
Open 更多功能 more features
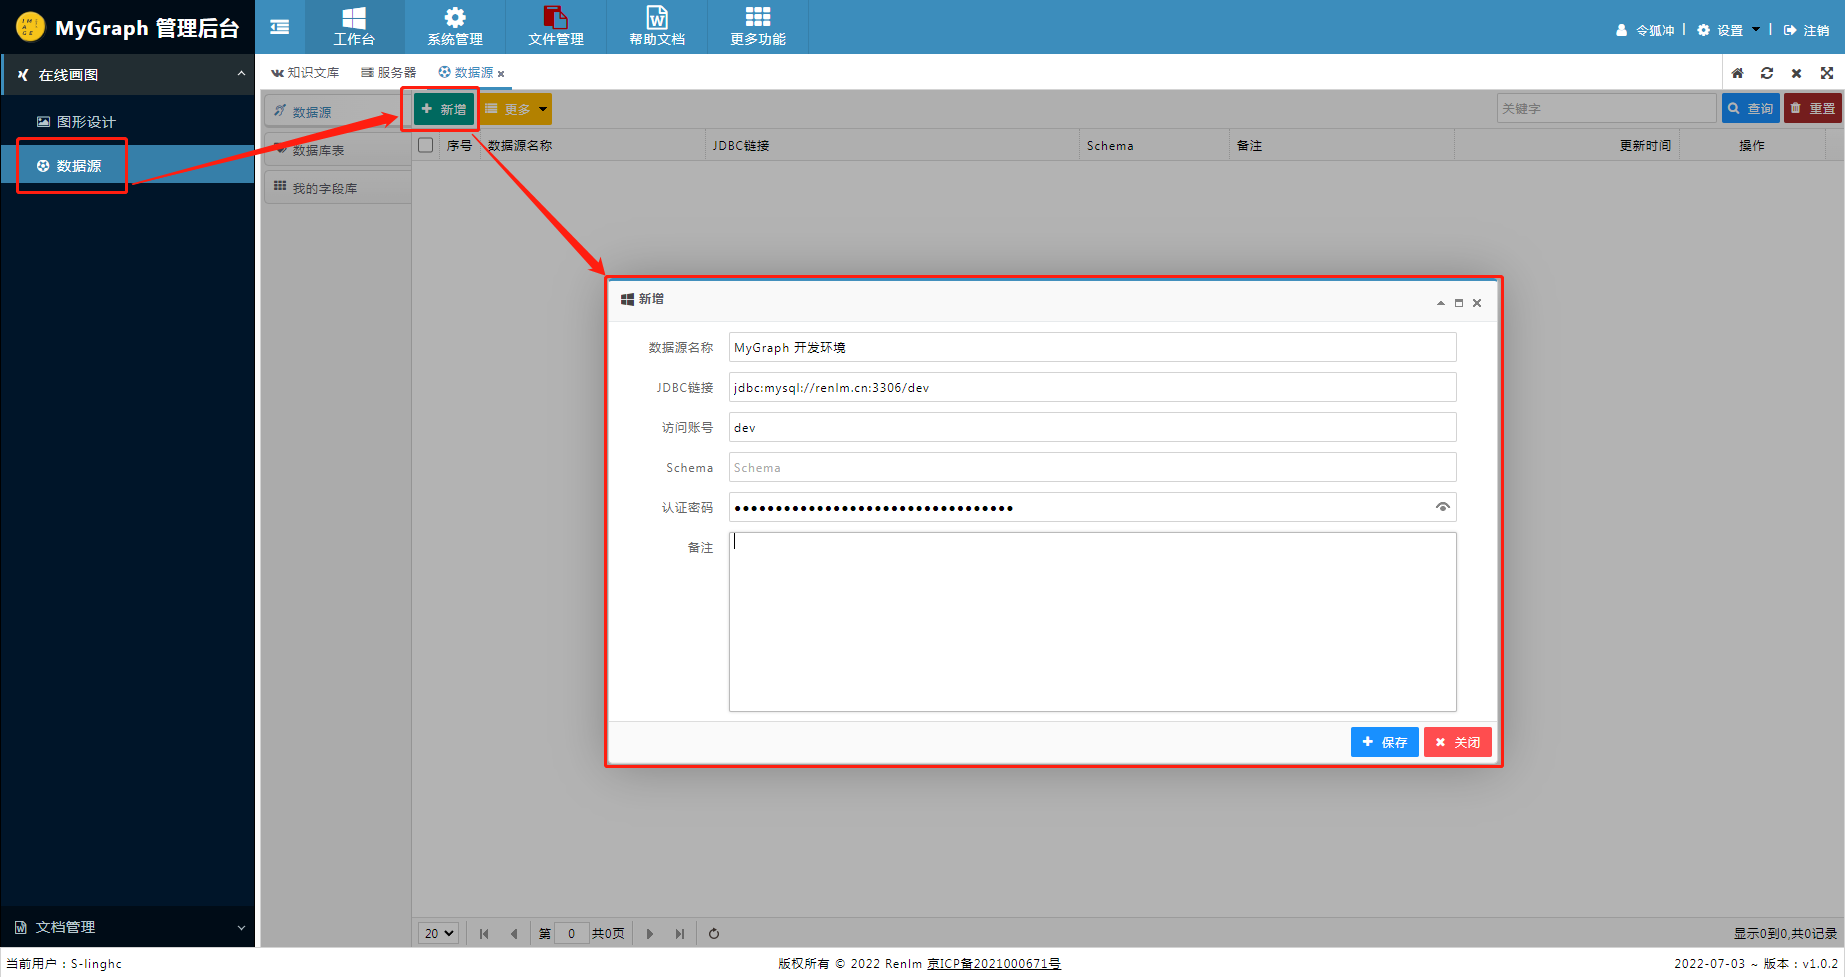point(758,27)
